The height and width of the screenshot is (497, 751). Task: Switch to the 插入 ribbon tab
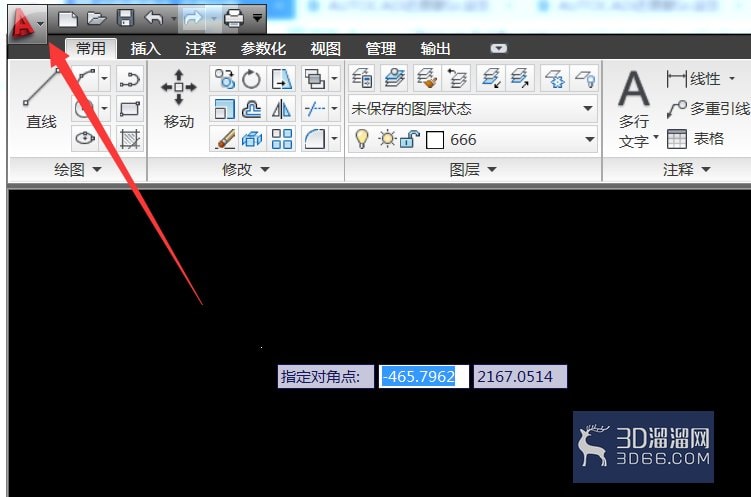coord(145,48)
